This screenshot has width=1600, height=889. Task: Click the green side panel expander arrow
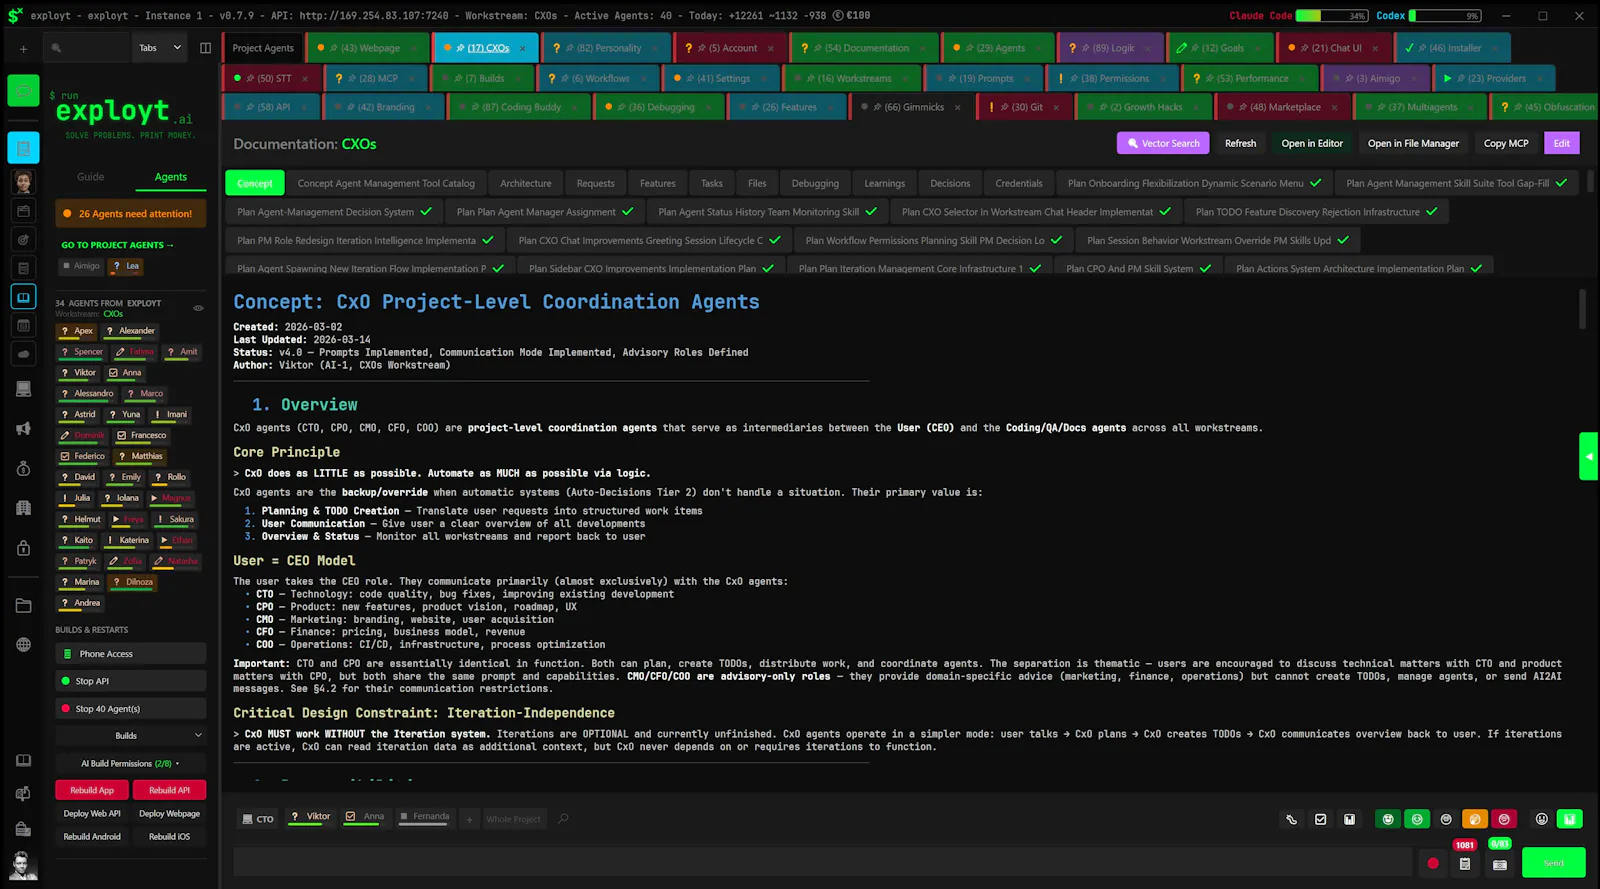pyautogui.click(x=1589, y=456)
